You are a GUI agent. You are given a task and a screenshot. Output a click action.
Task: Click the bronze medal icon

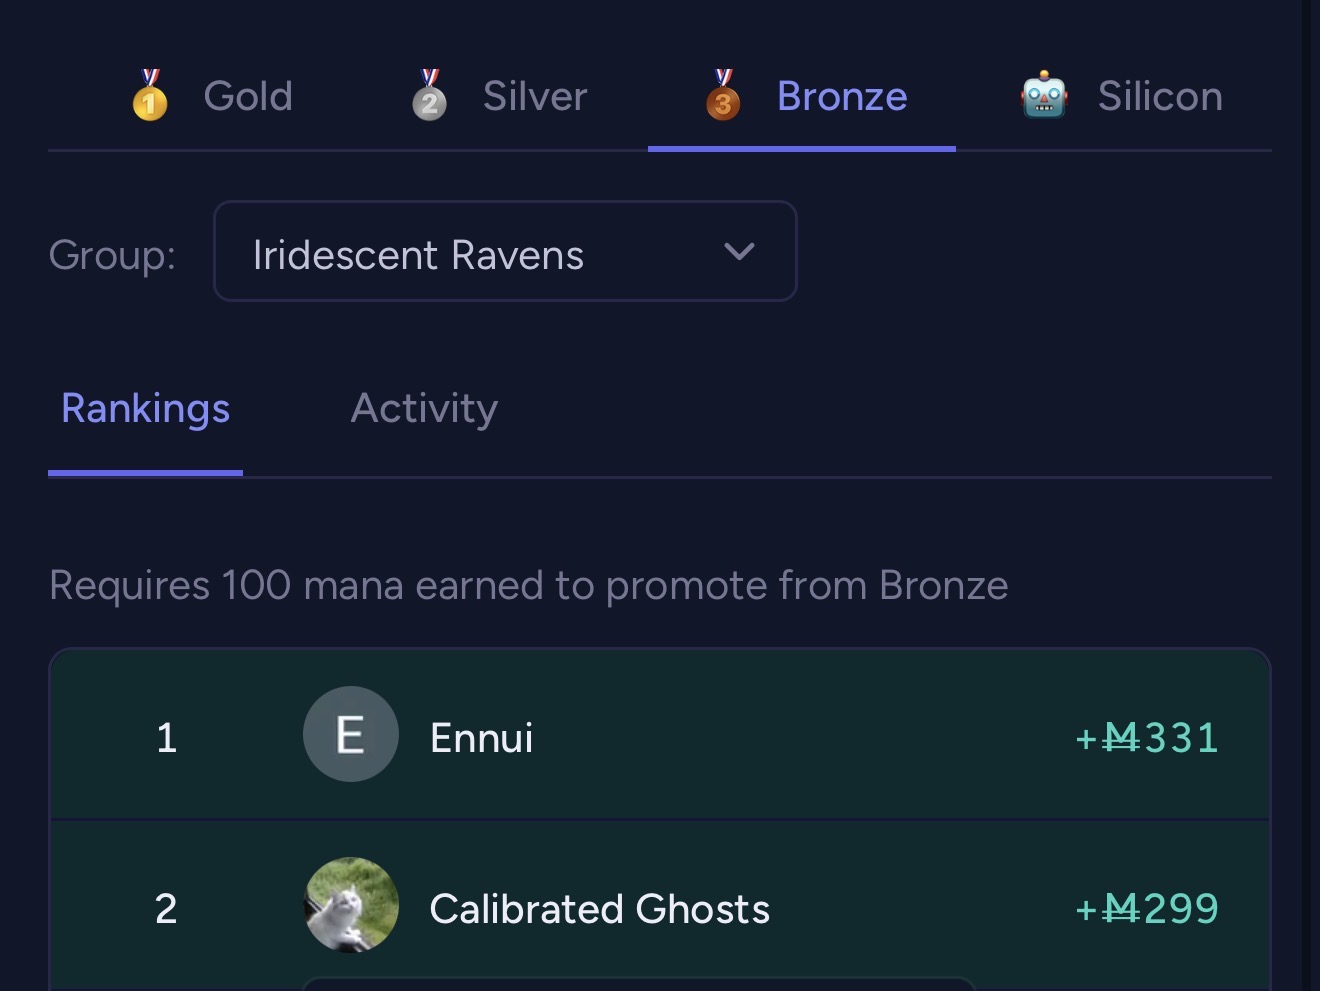point(723,96)
